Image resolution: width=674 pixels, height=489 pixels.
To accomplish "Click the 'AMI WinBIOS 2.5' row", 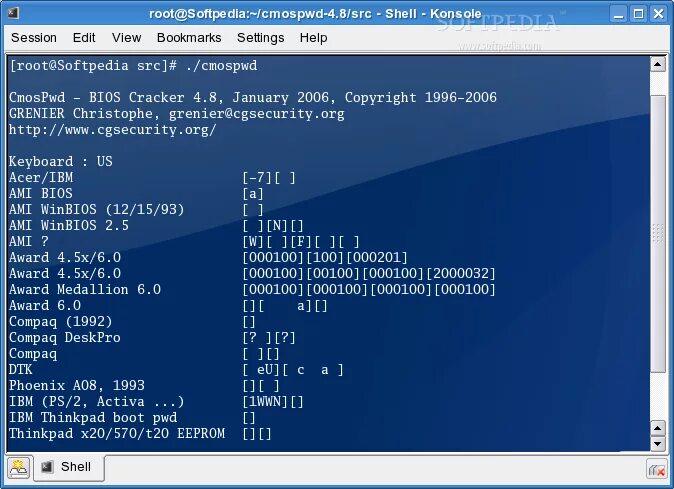I will tap(156, 225).
